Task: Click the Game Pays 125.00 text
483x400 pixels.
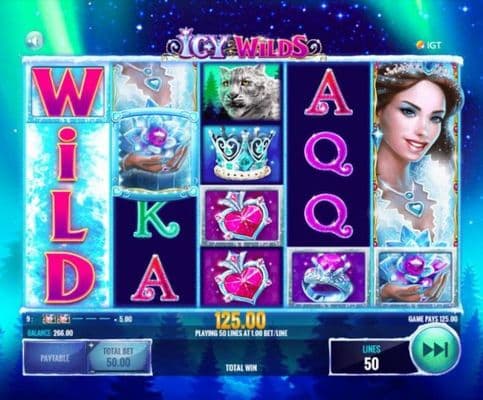Action: point(432,319)
